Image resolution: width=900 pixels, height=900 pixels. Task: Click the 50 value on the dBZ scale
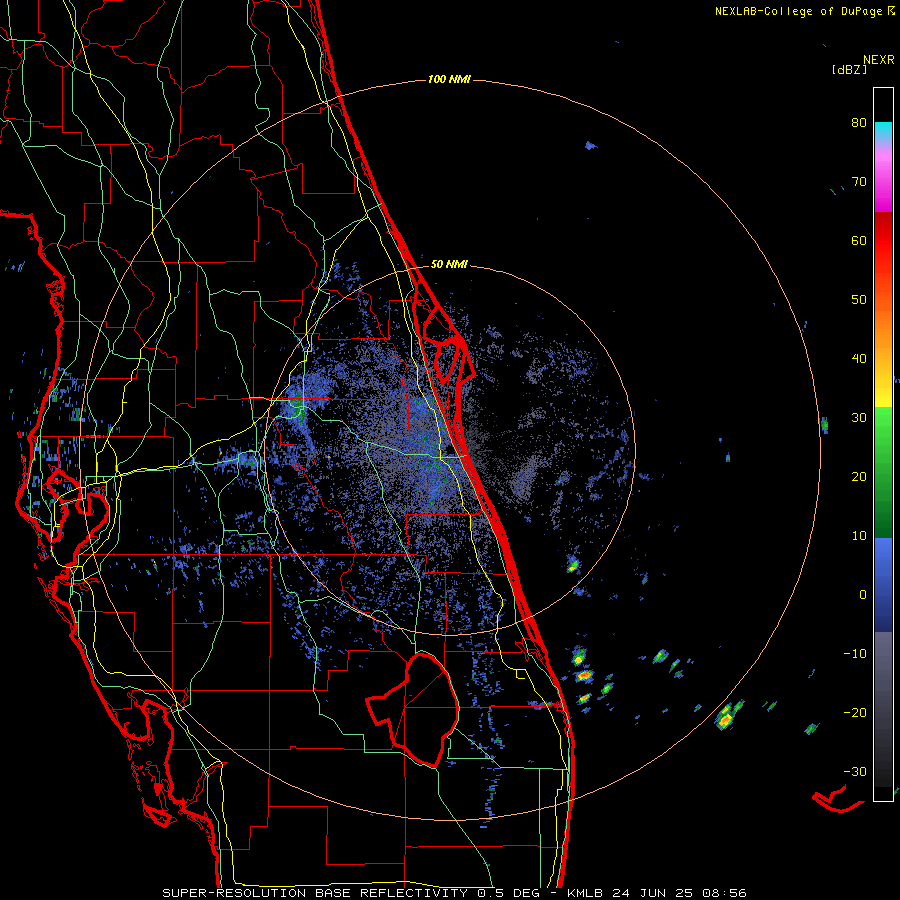[859, 300]
